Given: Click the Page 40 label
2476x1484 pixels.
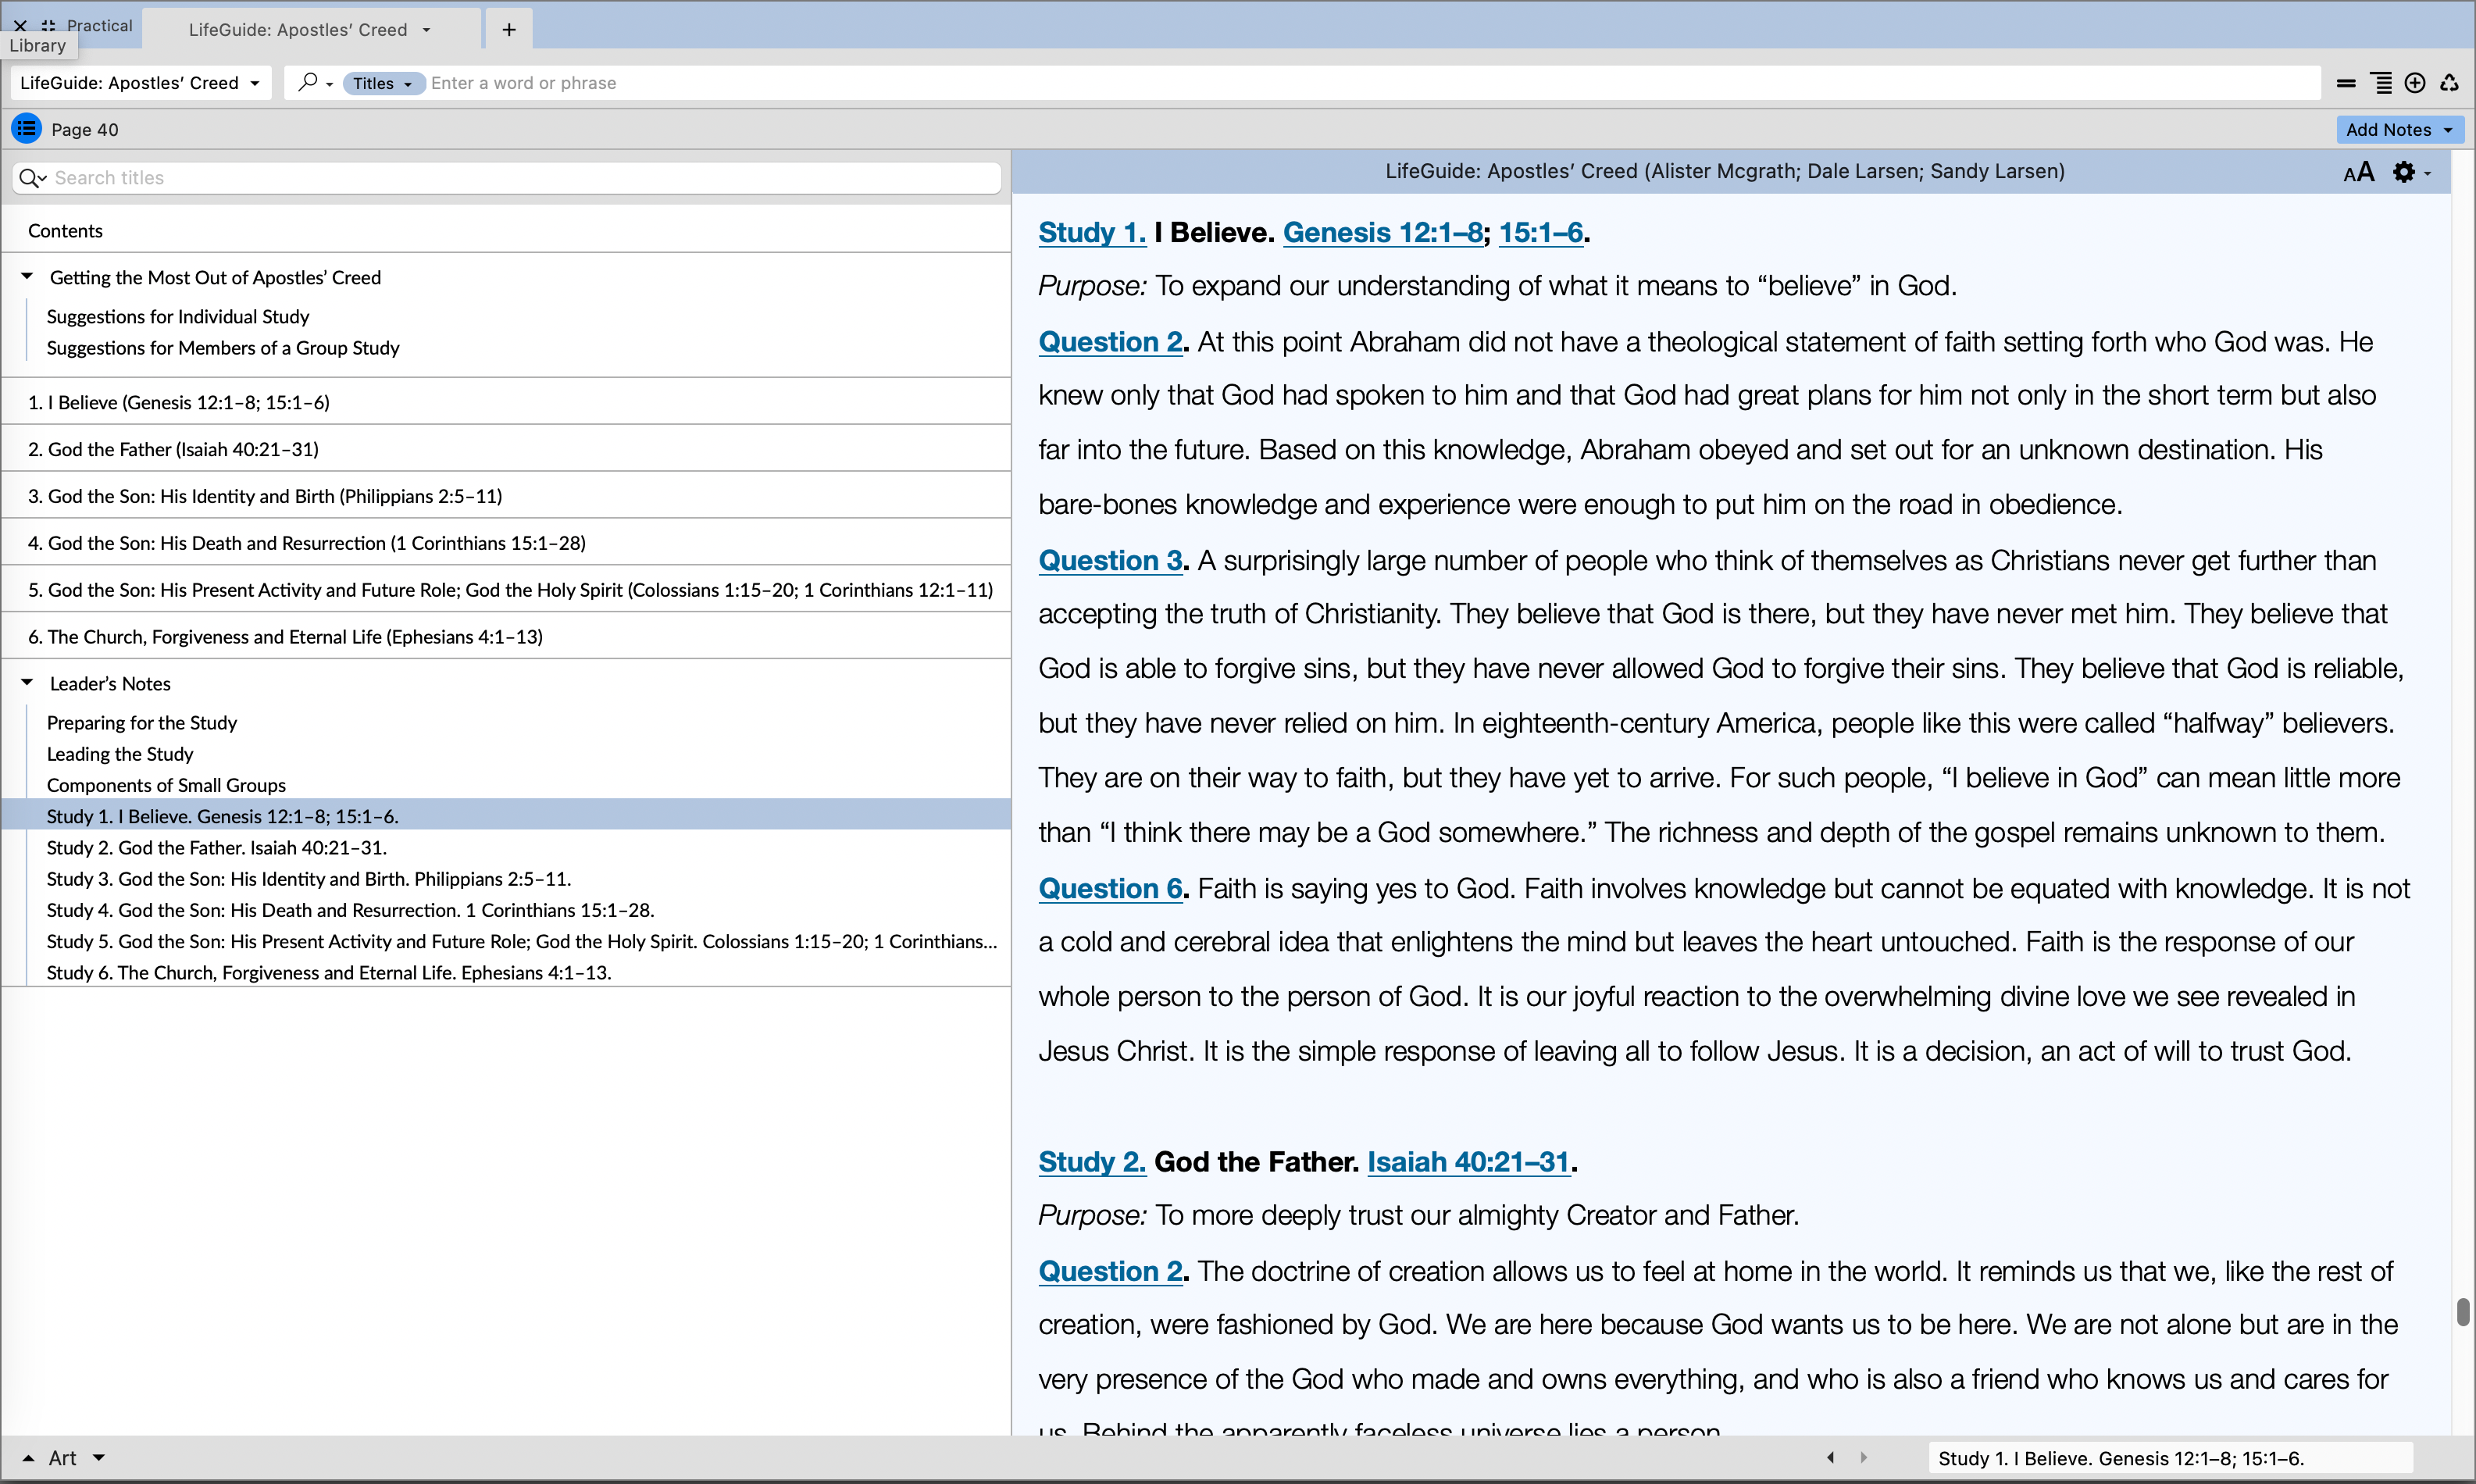Looking at the screenshot, I should click(x=85, y=129).
